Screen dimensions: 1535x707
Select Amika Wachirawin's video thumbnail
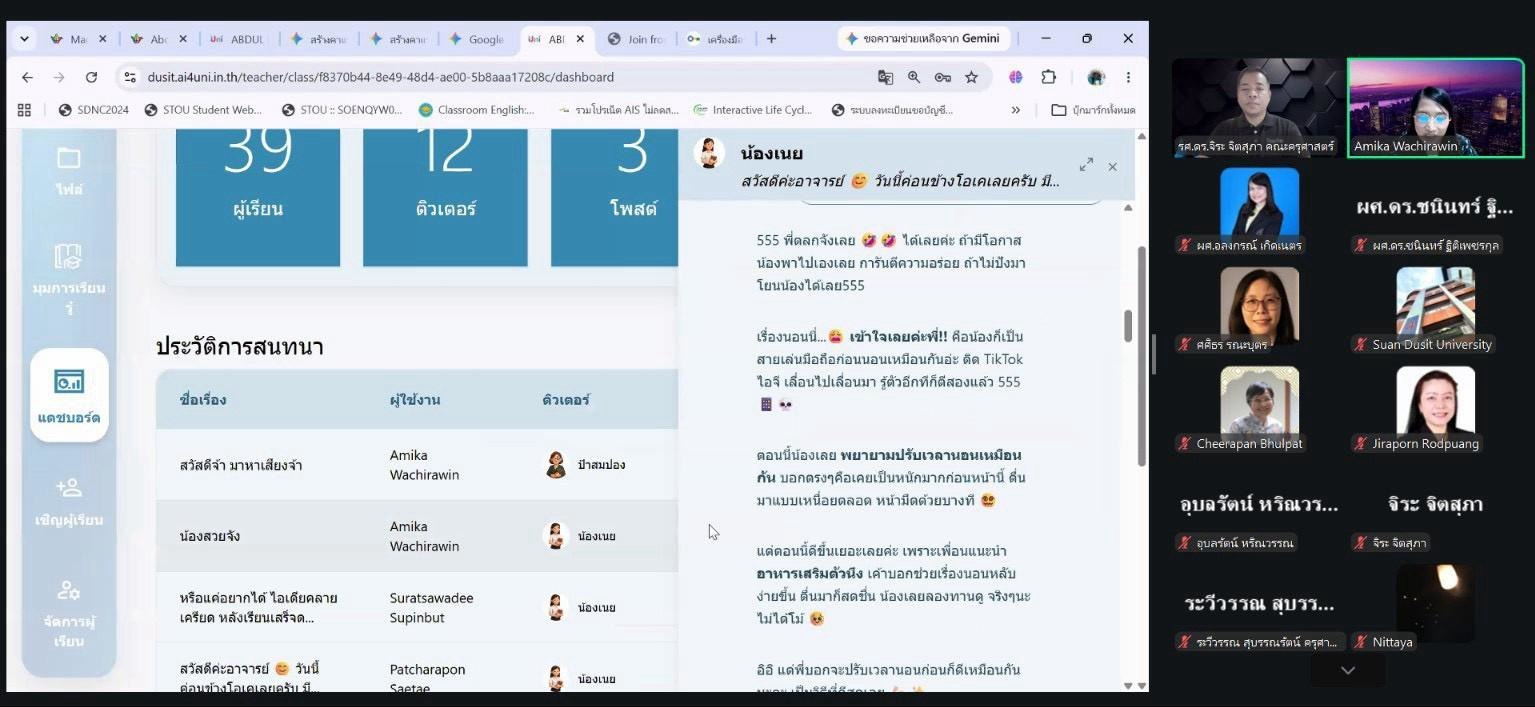pos(1435,107)
